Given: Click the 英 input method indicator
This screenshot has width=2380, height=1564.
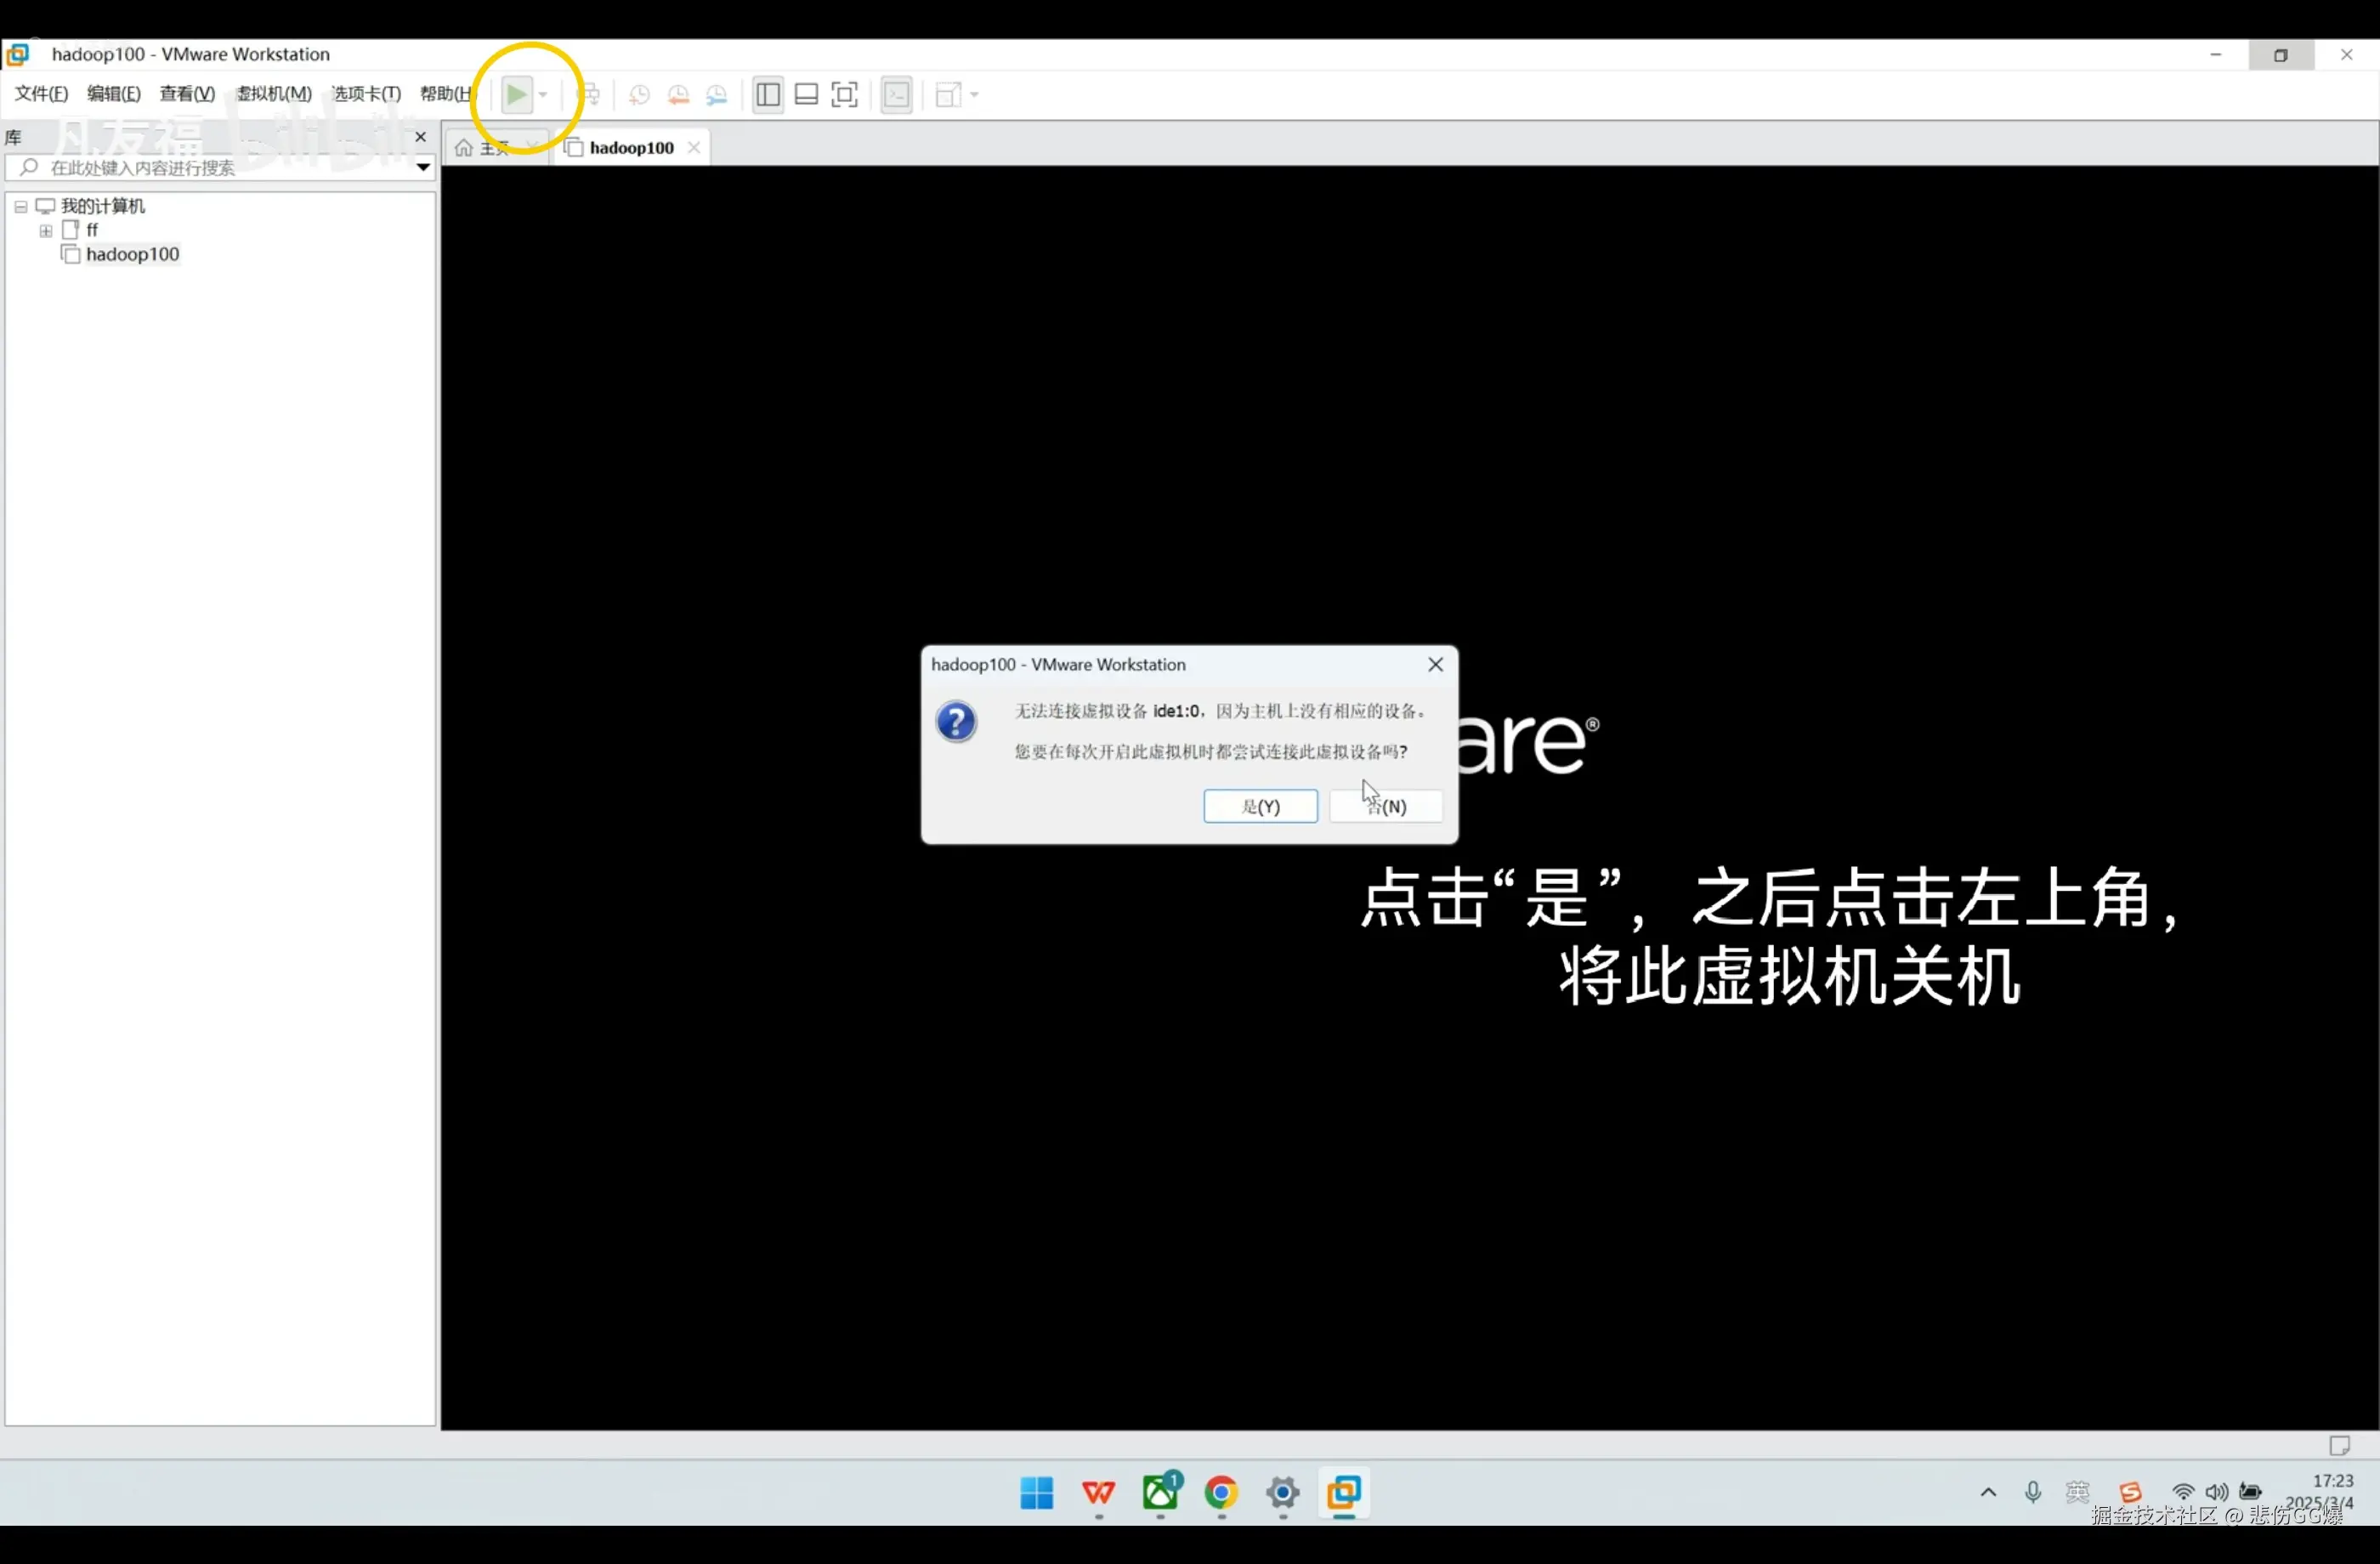Looking at the screenshot, I should [x=2078, y=1492].
